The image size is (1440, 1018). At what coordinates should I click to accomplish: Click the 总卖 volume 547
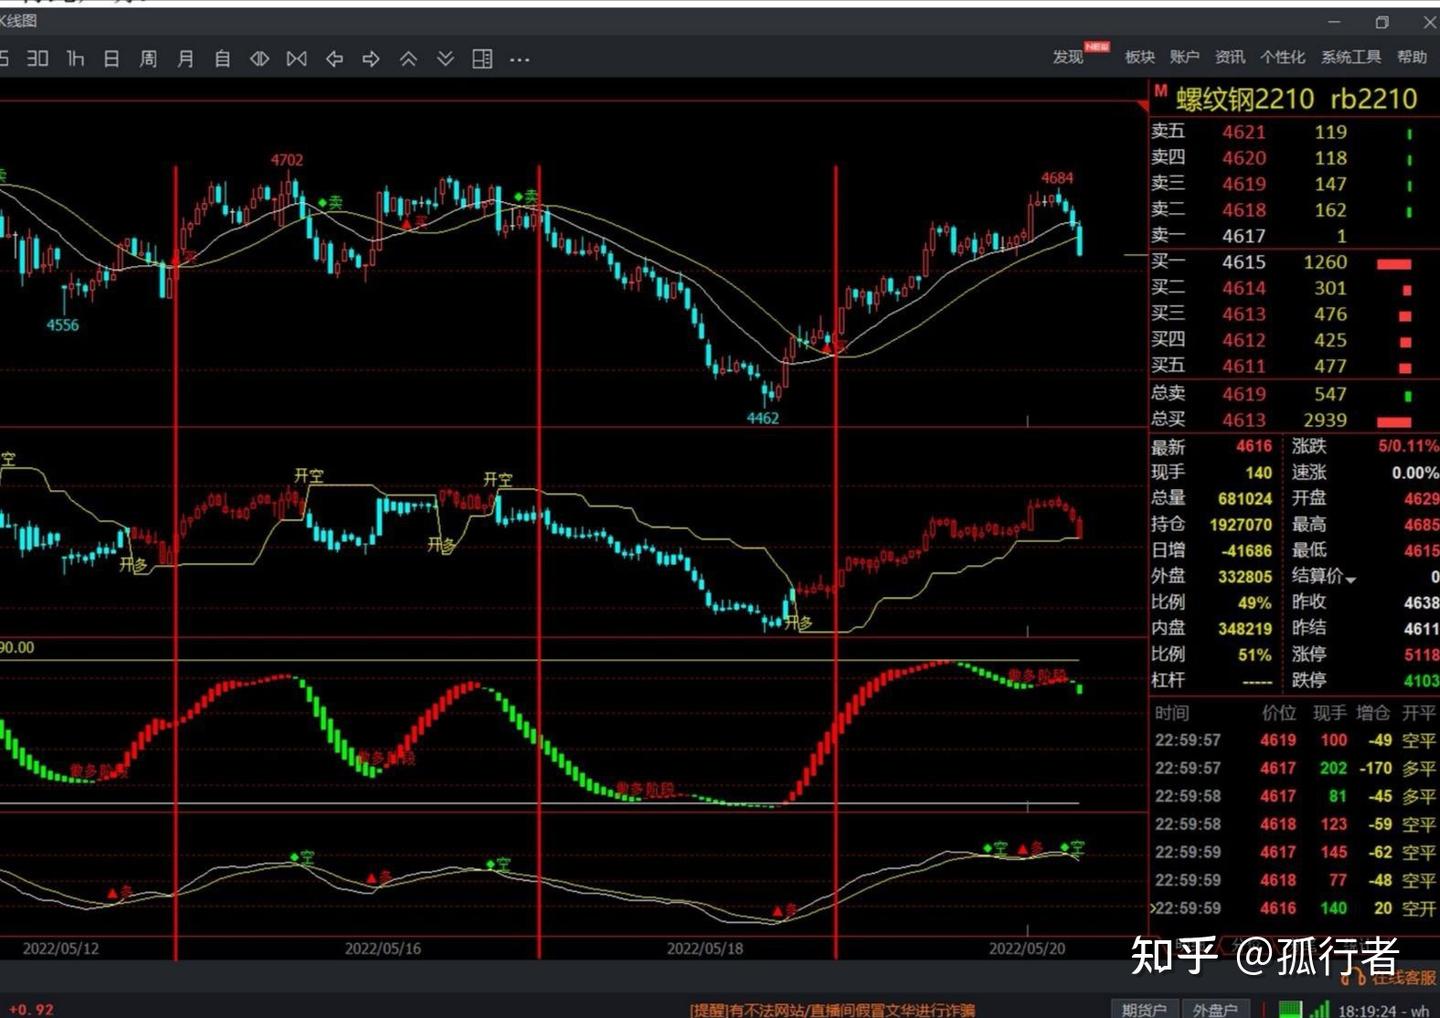click(x=1331, y=394)
